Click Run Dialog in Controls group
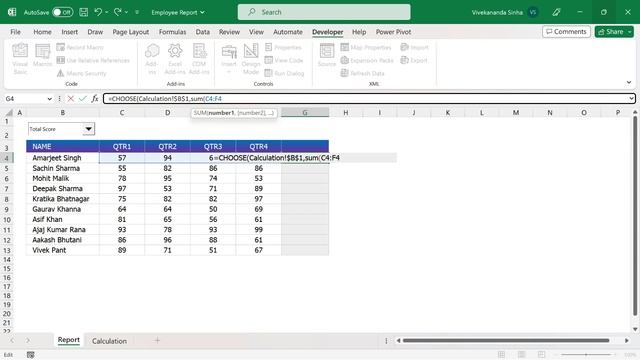 pos(284,73)
